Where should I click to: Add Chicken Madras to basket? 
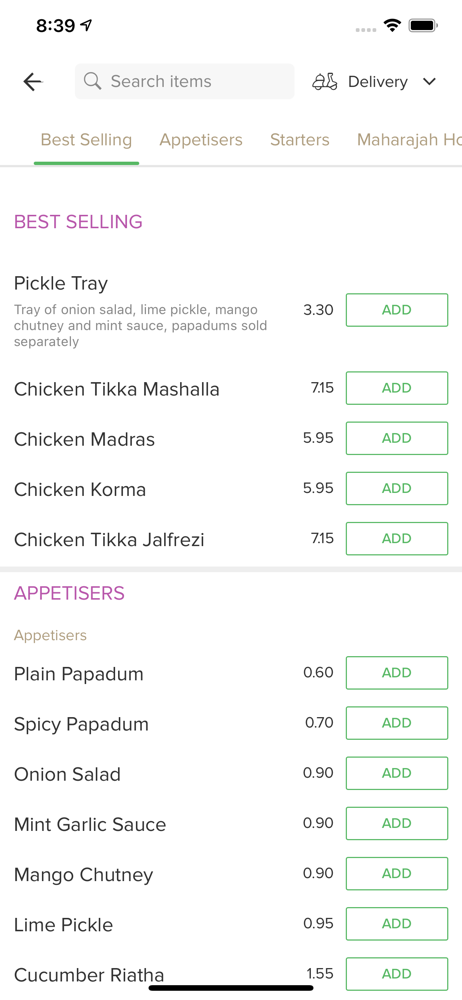[x=397, y=438]
